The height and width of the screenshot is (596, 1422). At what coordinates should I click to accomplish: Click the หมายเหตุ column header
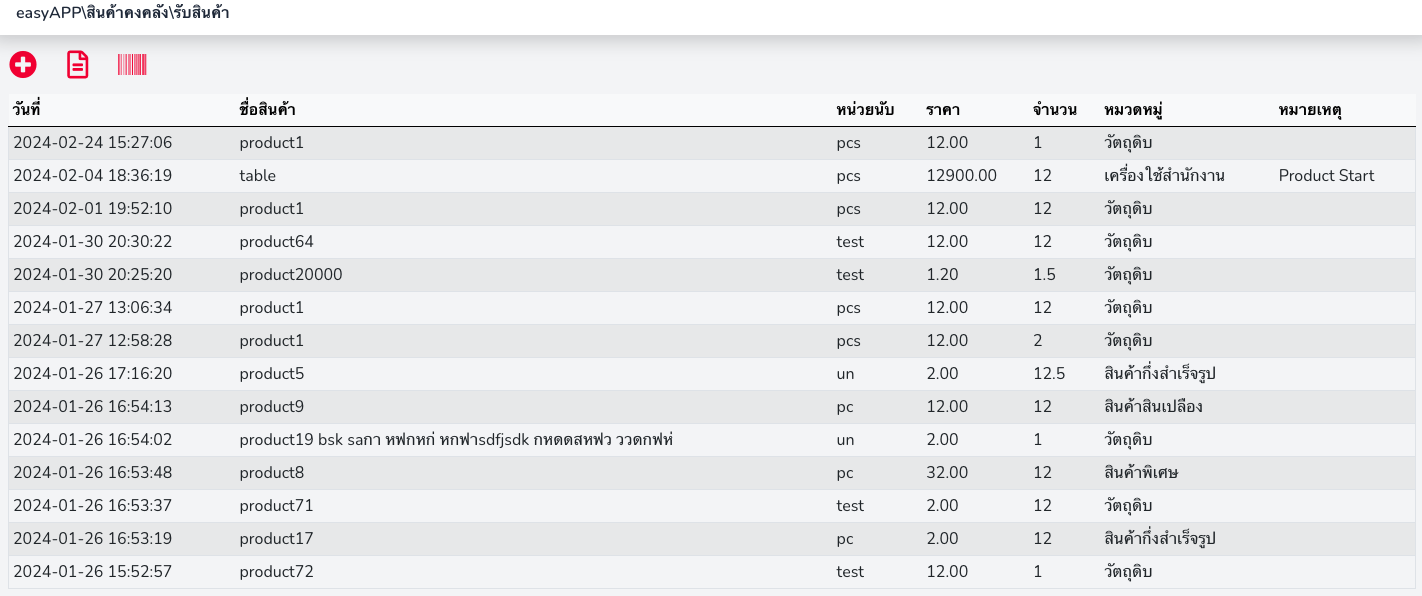click(1310, 110)
